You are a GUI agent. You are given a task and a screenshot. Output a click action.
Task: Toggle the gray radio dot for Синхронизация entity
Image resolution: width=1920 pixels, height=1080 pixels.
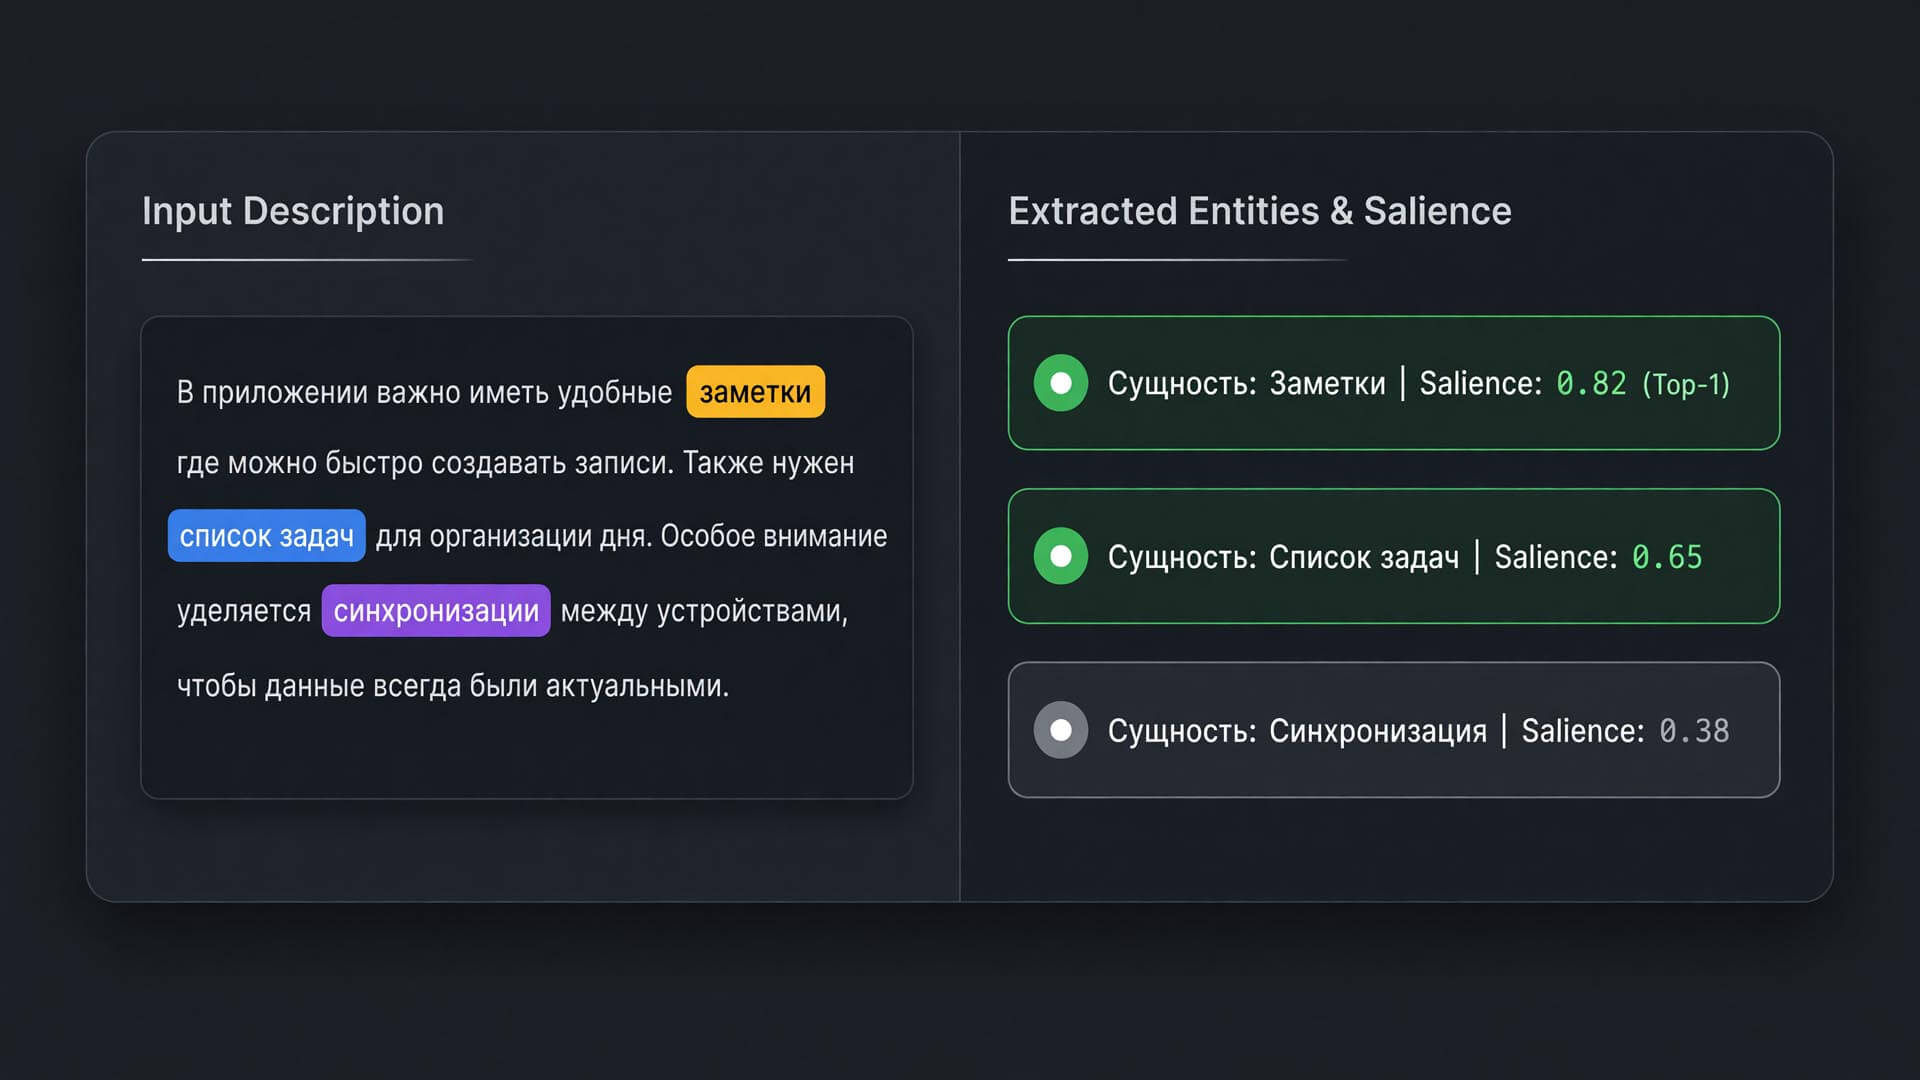tap(1061, 730)
